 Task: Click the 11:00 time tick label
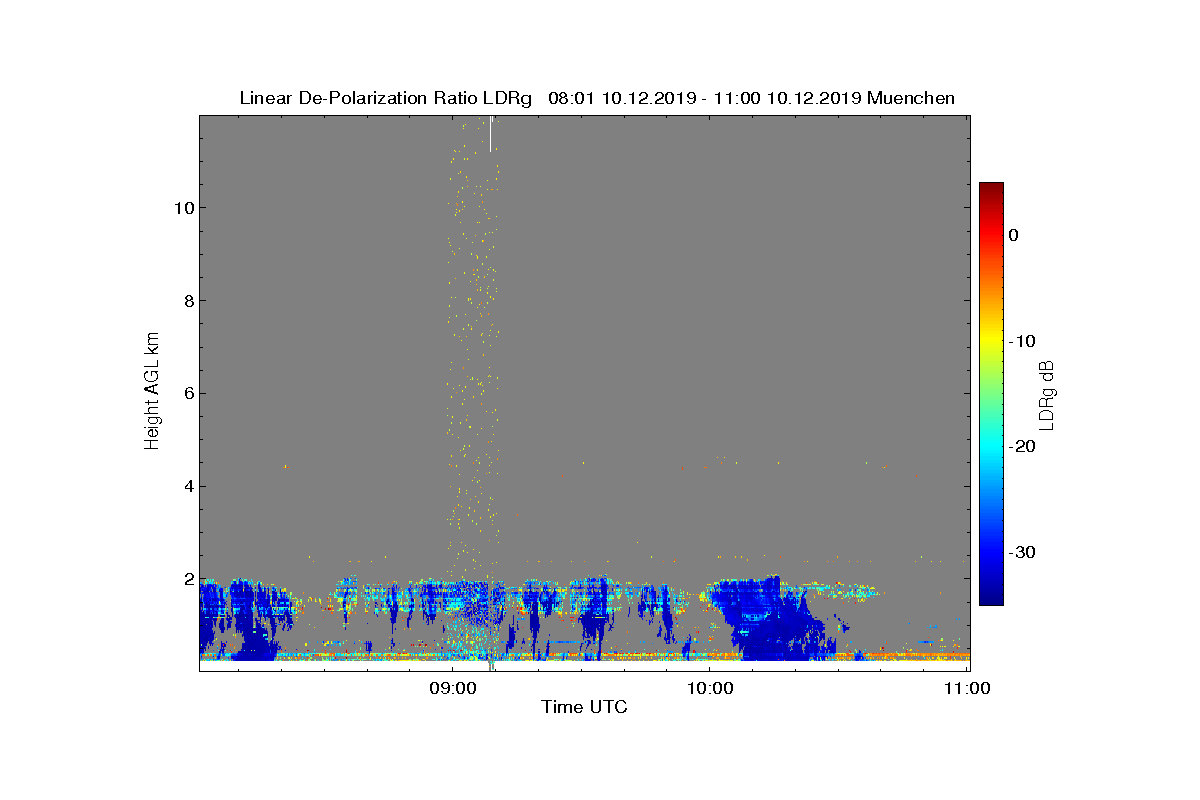pos(966,688)
